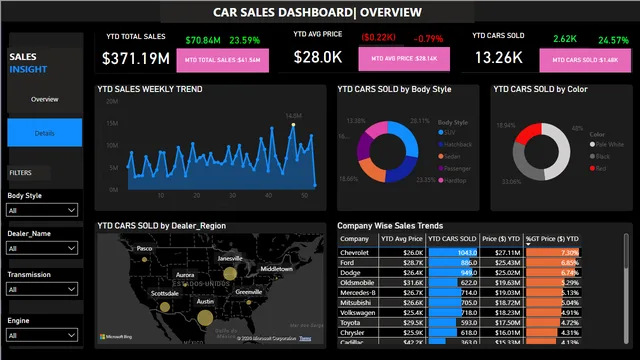Click the MTD Cars Sold pink card
The width and height of the screenshot is (640, 360).
coord(585,60)
